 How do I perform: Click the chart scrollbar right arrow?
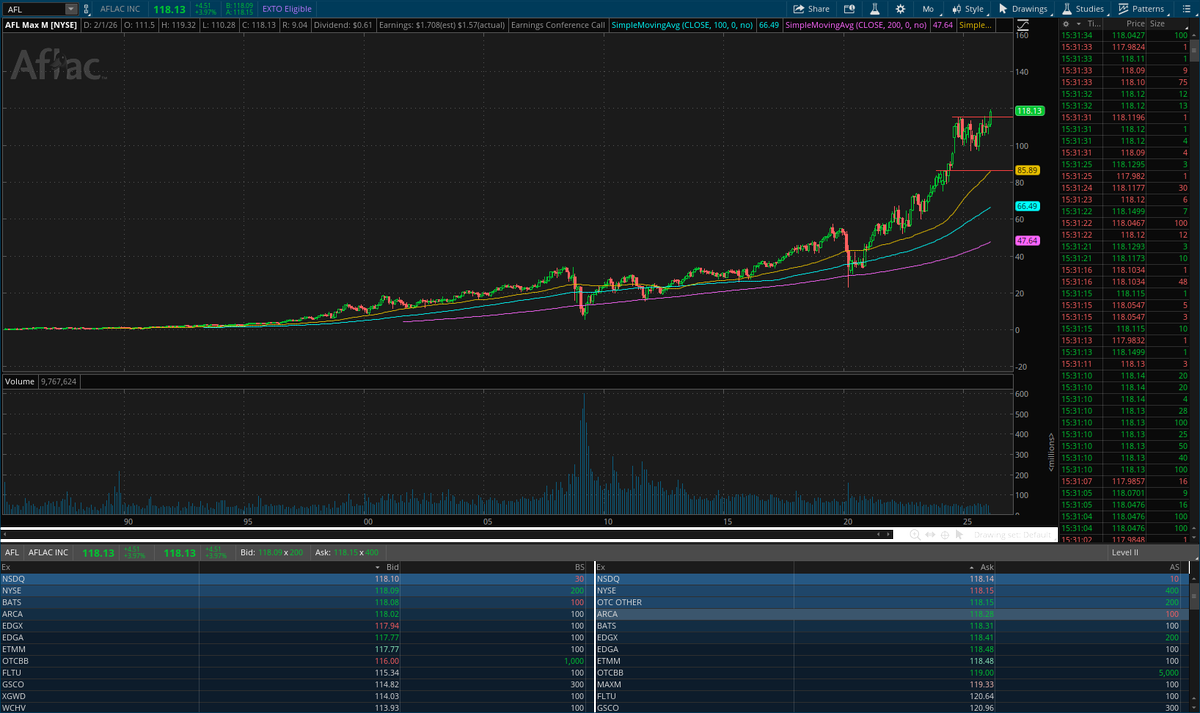pyautogui.click(x=888, y=535)
